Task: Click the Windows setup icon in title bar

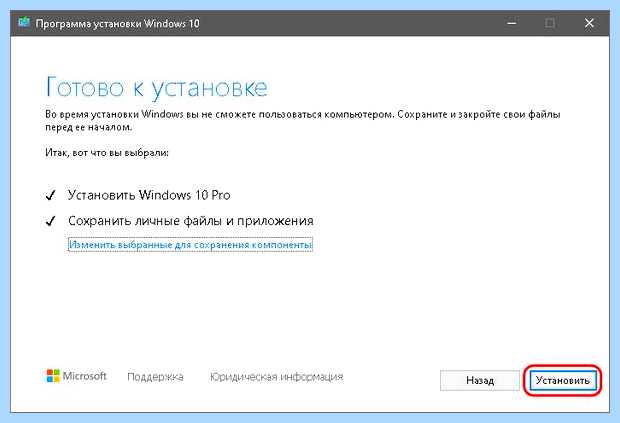Action: [x=24, y=23]
